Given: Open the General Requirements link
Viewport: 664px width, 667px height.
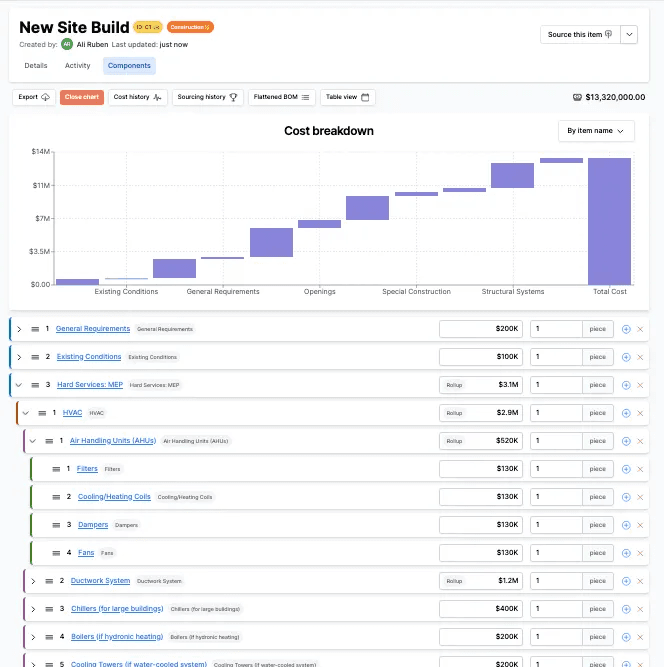Looking at the screenshot, I should (x=93, y=329).
